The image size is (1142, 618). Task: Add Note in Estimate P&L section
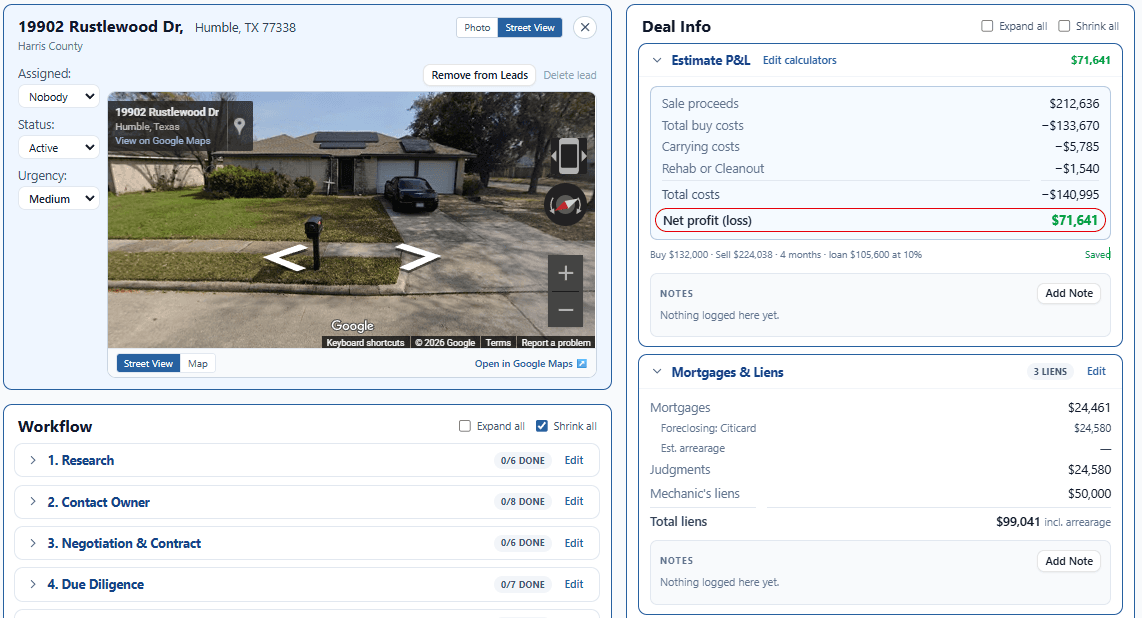click(1069, 293)
